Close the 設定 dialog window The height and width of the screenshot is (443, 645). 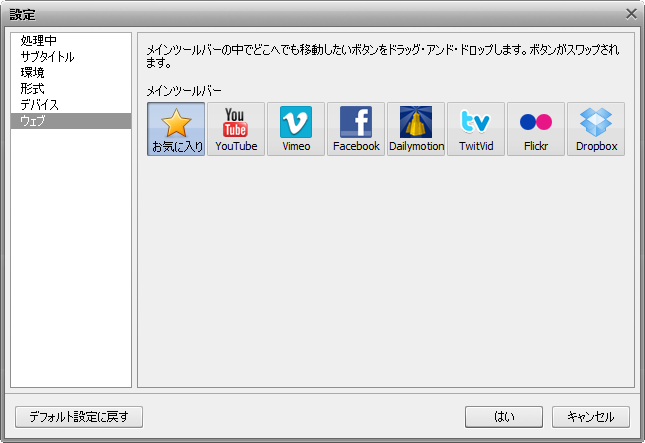631,14
